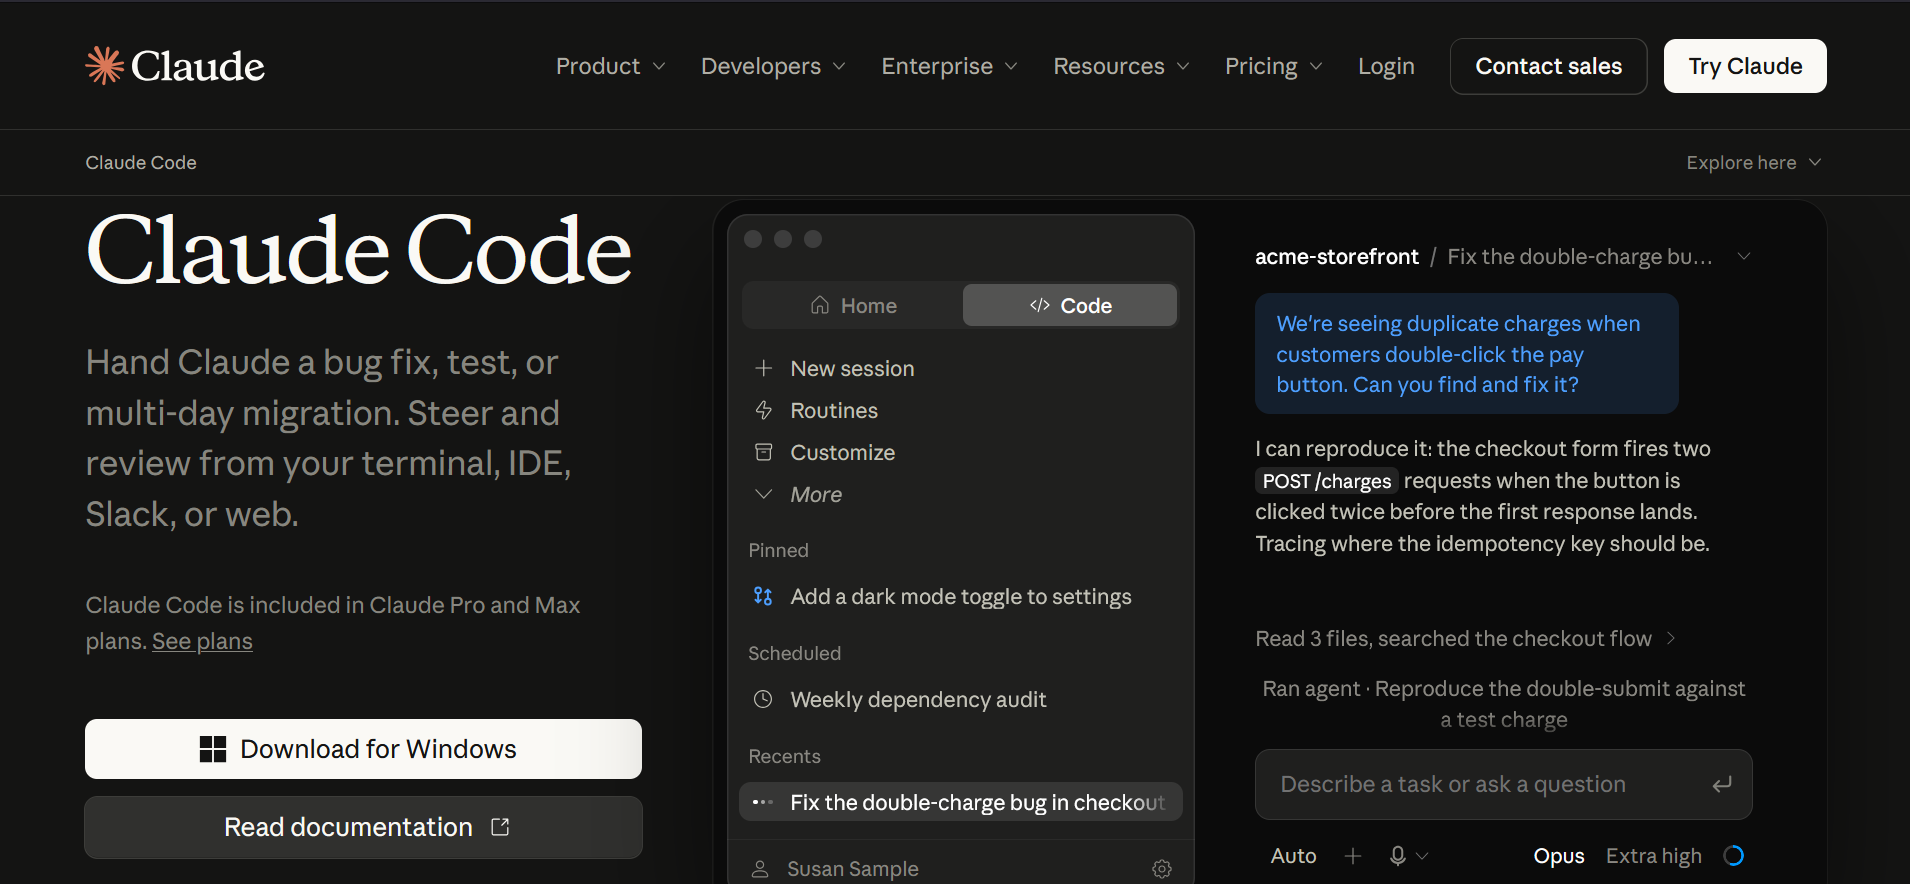Click the Read documentation button
Image resolution: width=1910 pixels, height=884 pixels.
(x=363, y=827)
